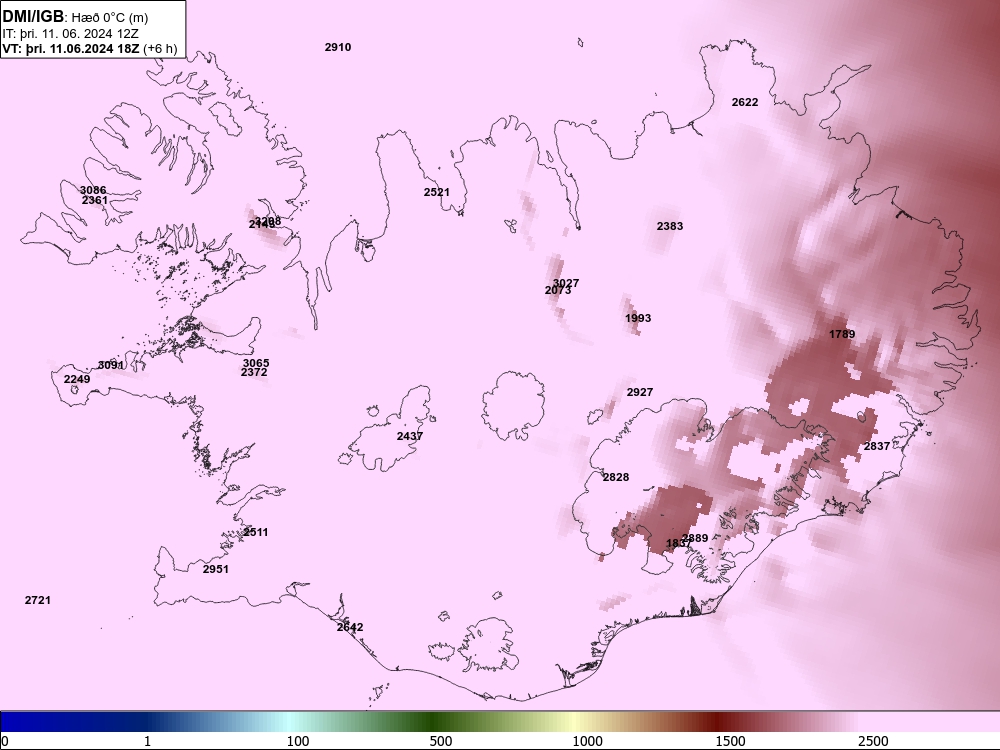
Task: Click the colorbar label 100
Action: [298, 742]
